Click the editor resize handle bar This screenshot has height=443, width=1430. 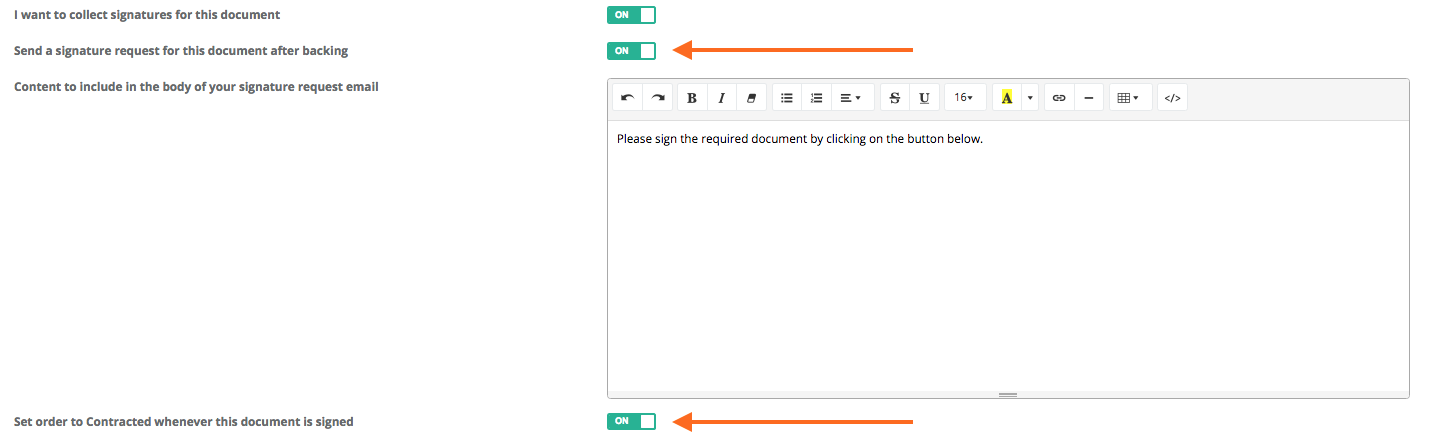click(x=1008, y=395)
